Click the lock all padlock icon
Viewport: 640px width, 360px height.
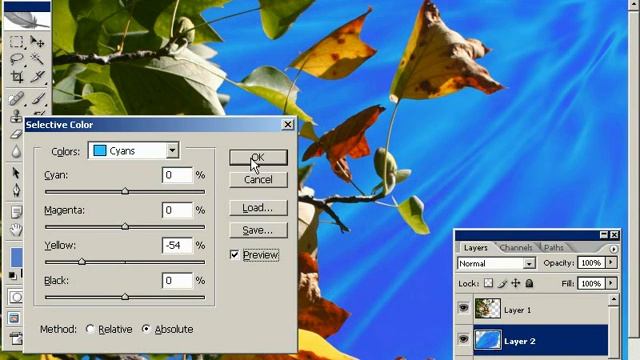coord(529,283)
